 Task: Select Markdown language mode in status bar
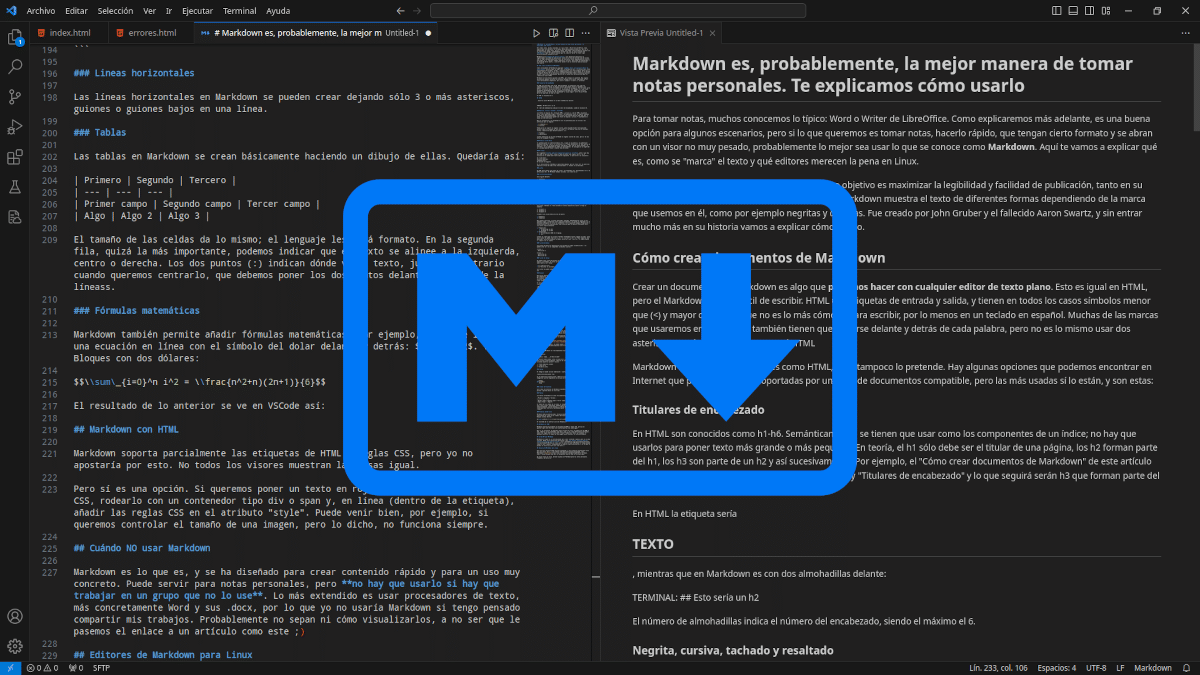click(x=1151, y=667)
